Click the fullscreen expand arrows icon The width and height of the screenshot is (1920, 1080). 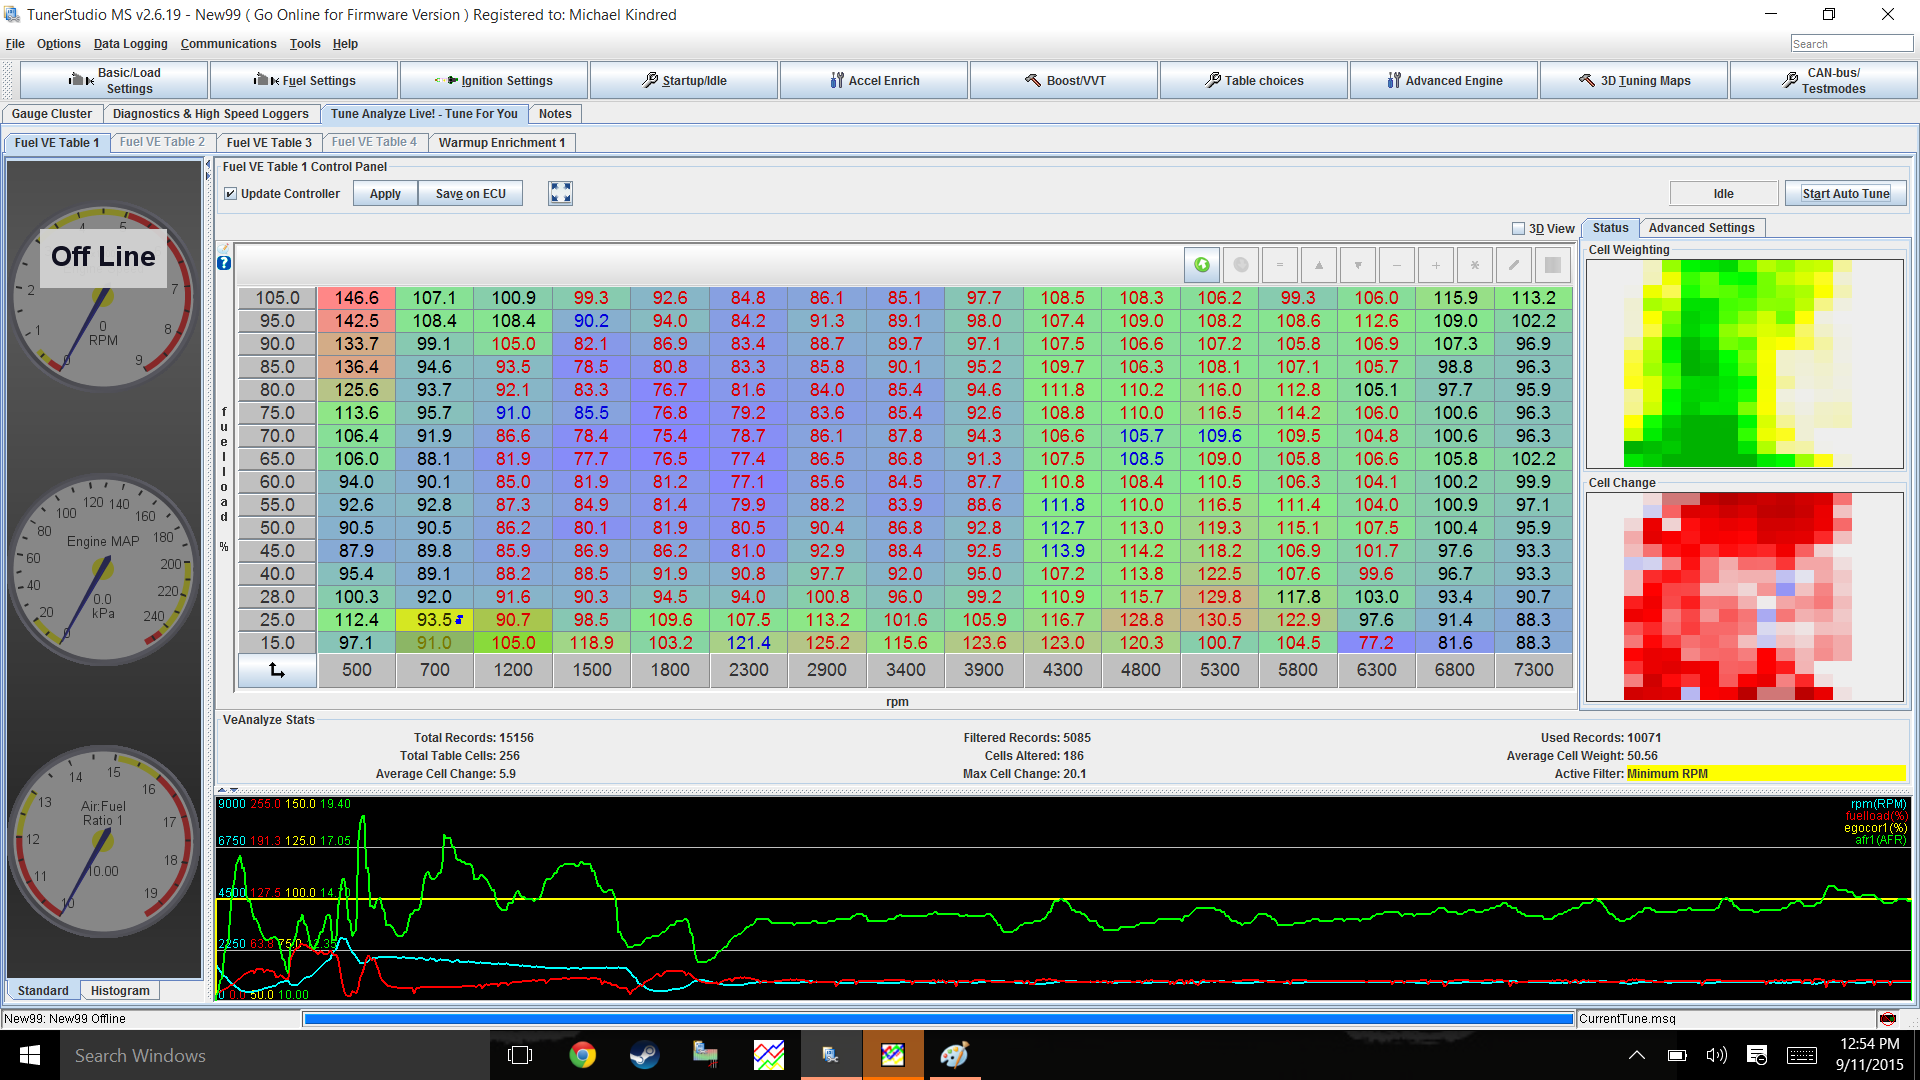560,193
